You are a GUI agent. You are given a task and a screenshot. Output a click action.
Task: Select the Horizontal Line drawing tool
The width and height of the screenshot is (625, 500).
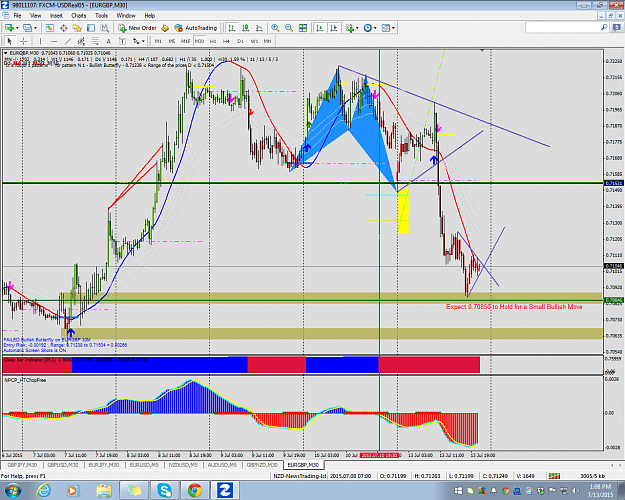point(54,41)
